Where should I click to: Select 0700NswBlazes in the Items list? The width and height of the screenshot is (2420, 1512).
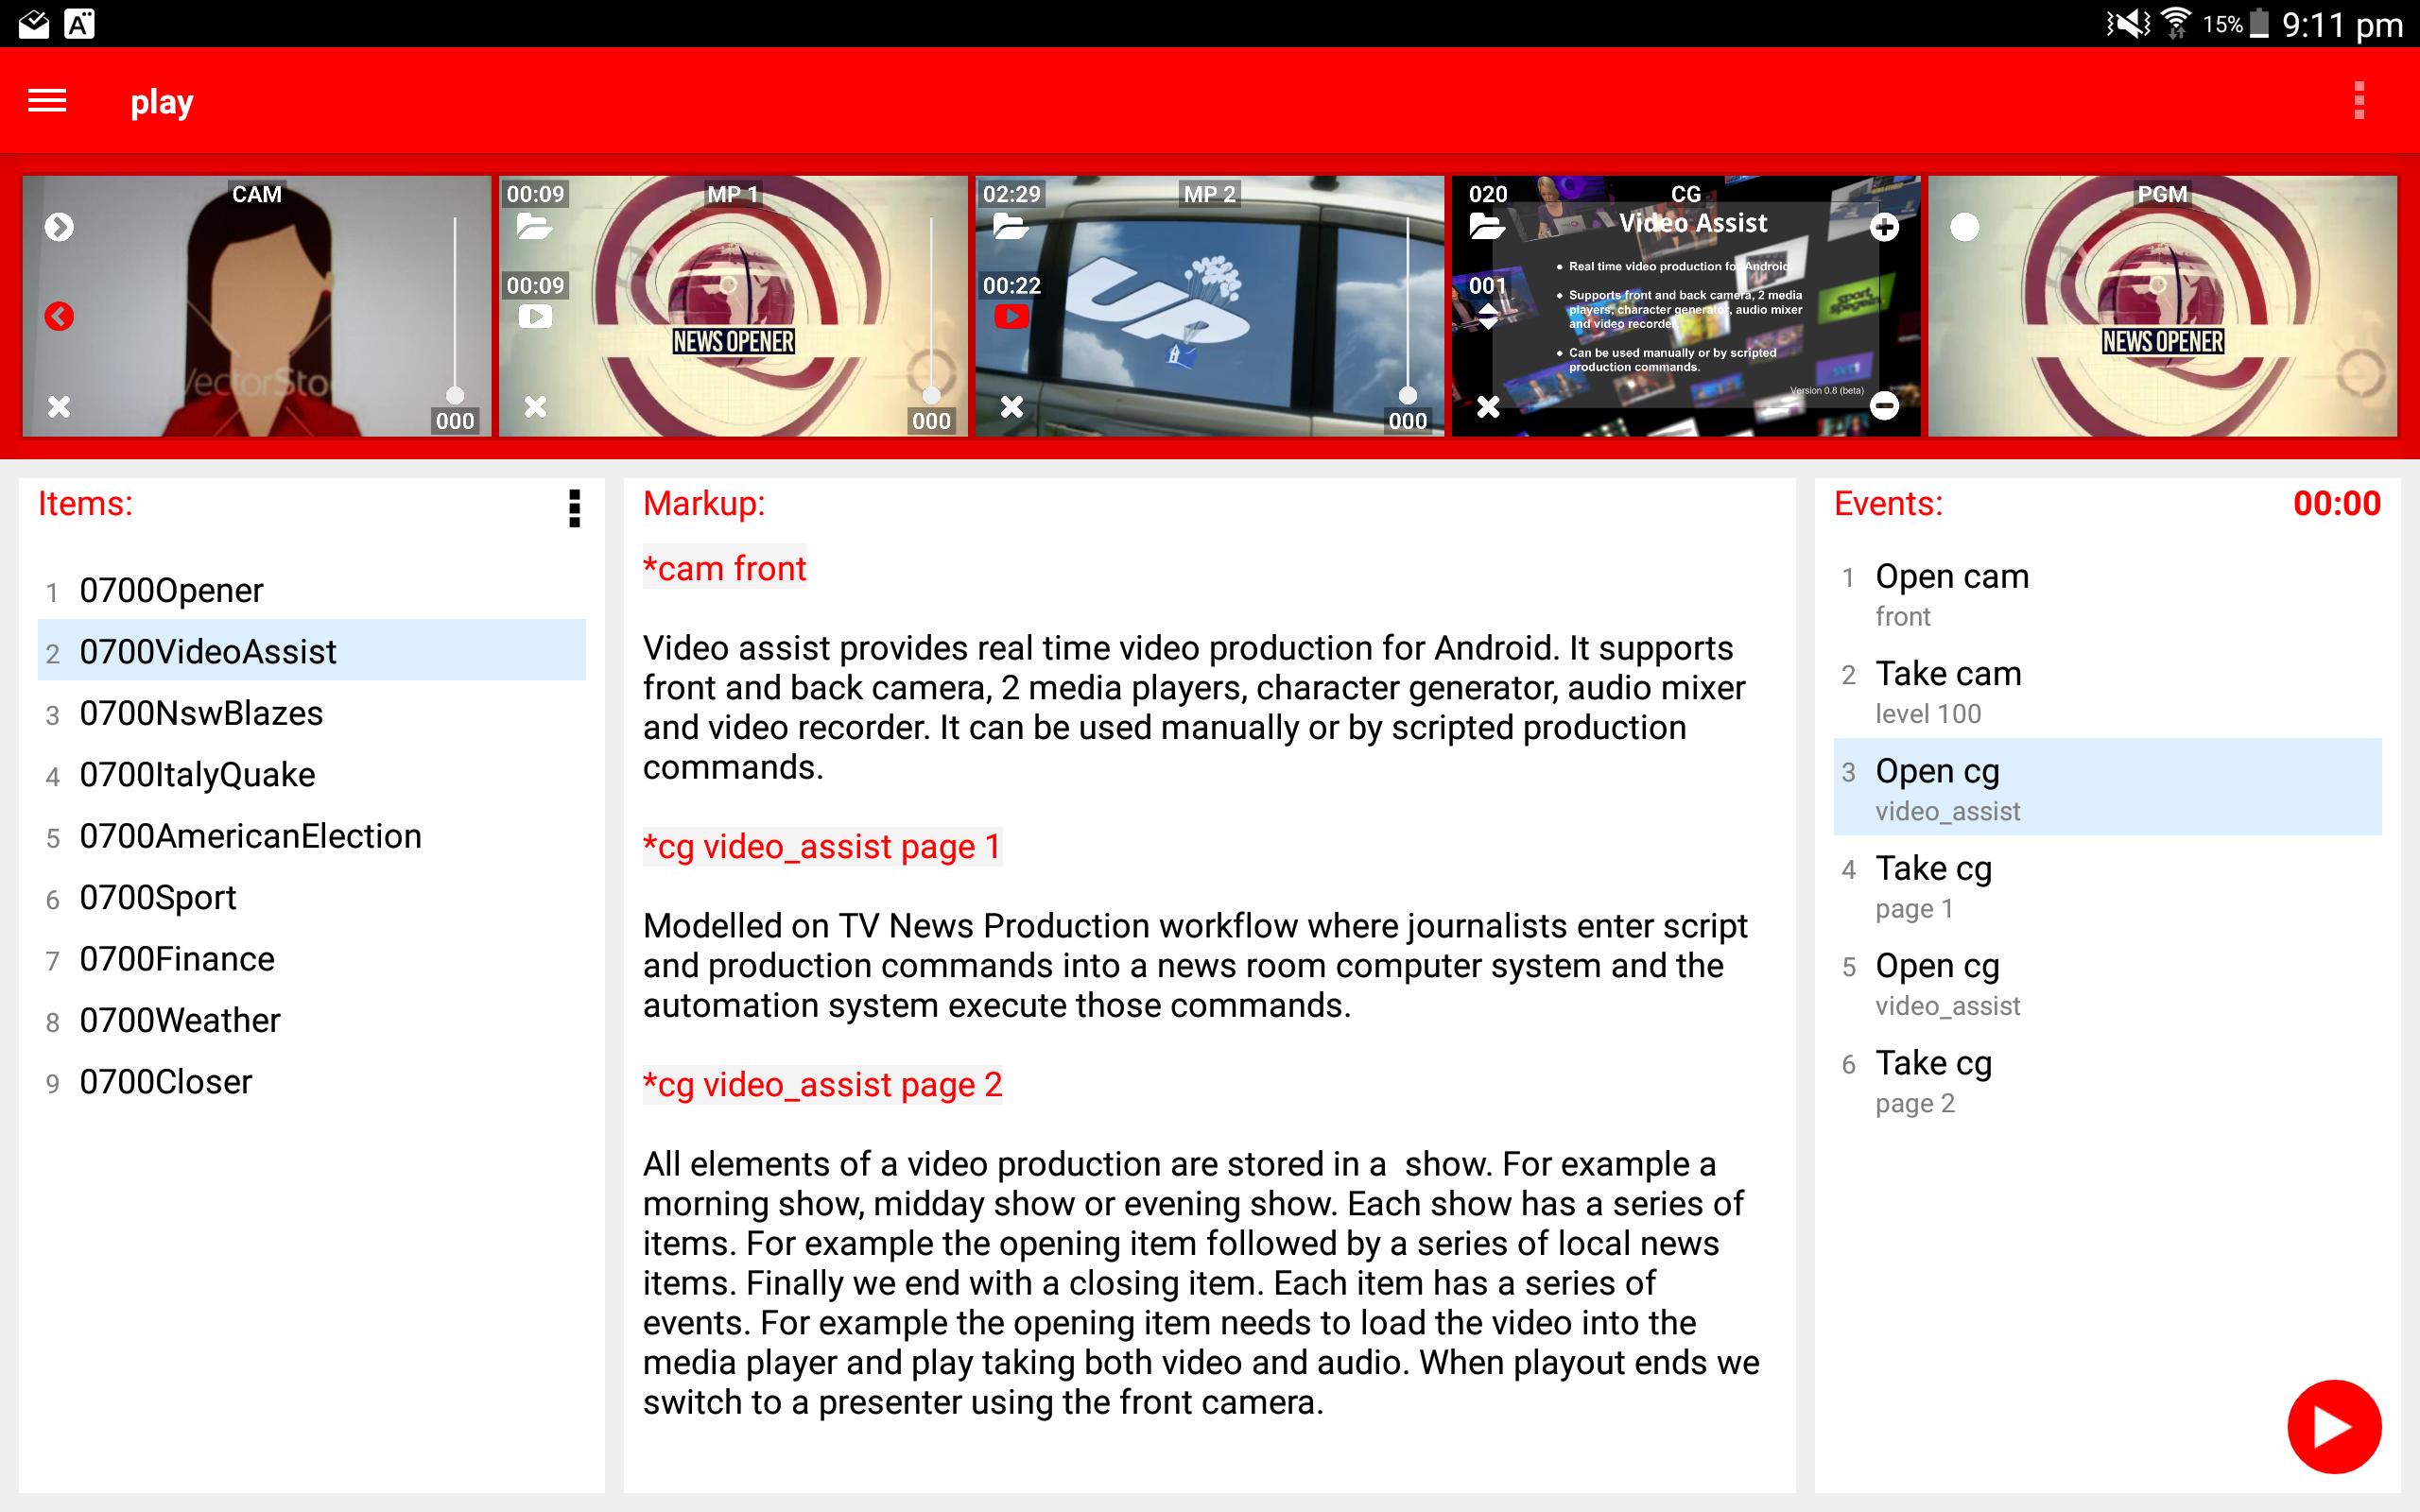[x=201, y=713]
